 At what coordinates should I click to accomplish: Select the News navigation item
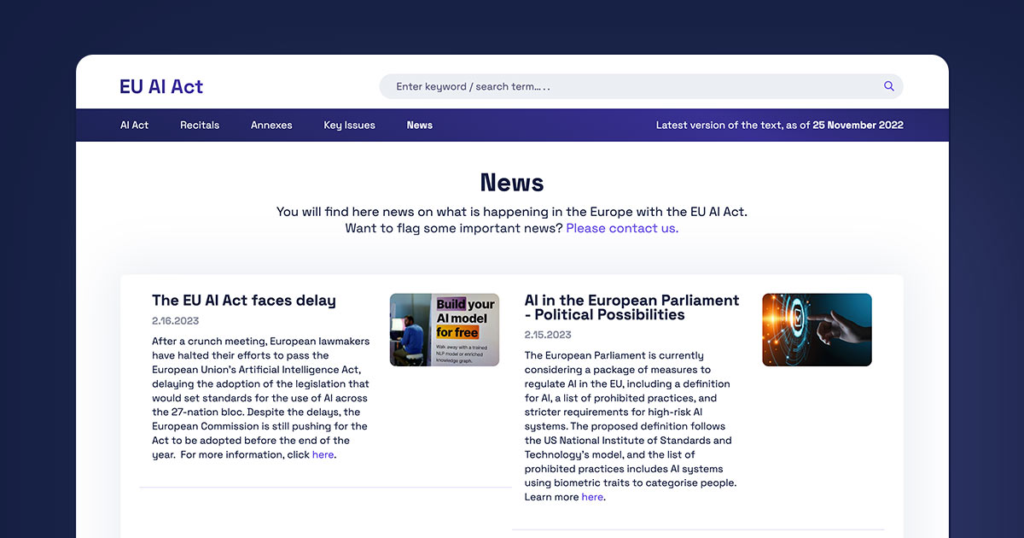tap(419, 125)
